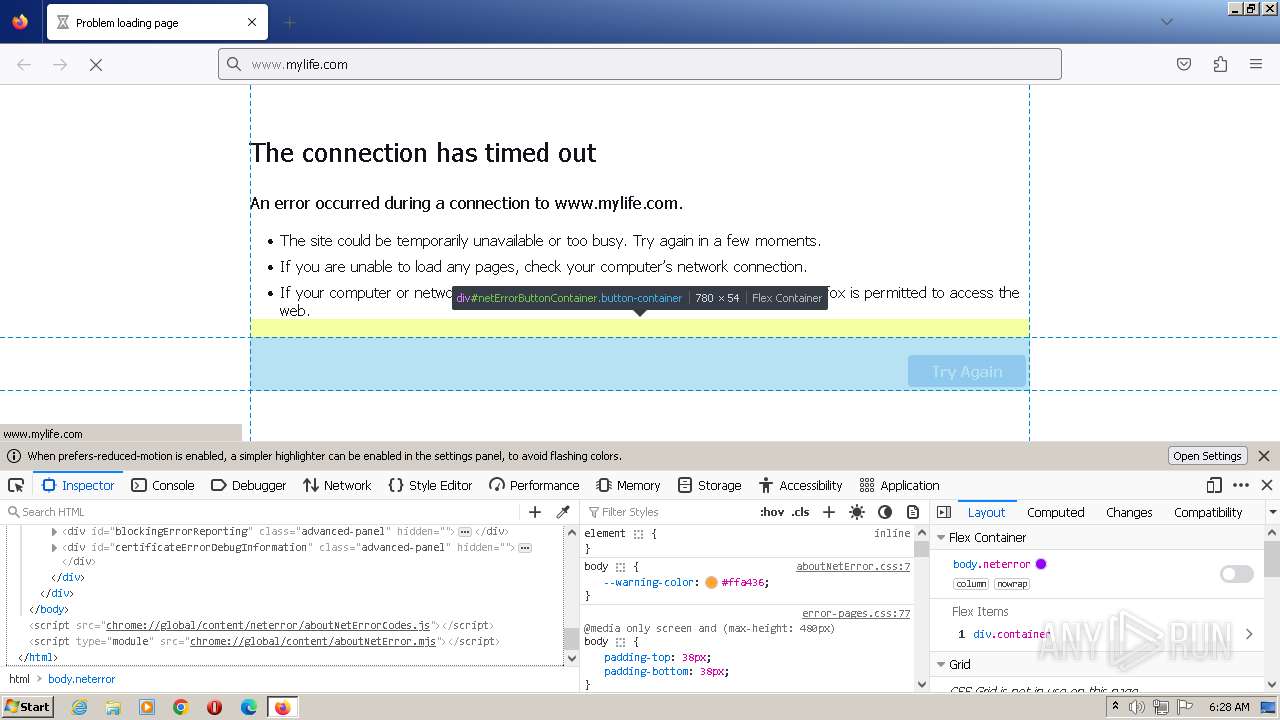Open the Windows Start menu
Screen dimensions: 1280x720
pyautogui.click(x=27, y=706)
